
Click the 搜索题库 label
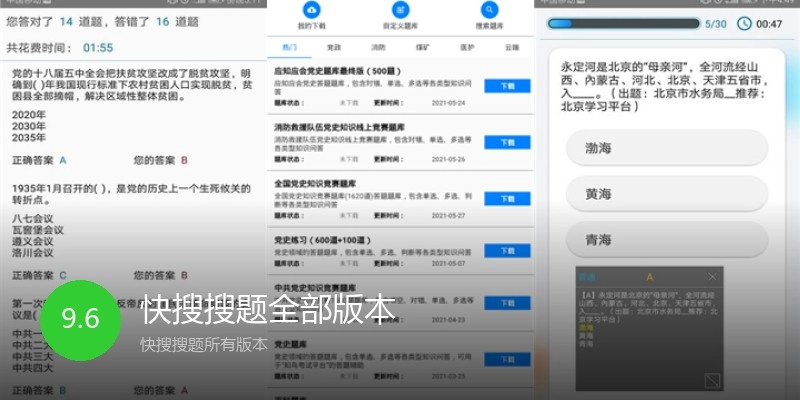490,26
